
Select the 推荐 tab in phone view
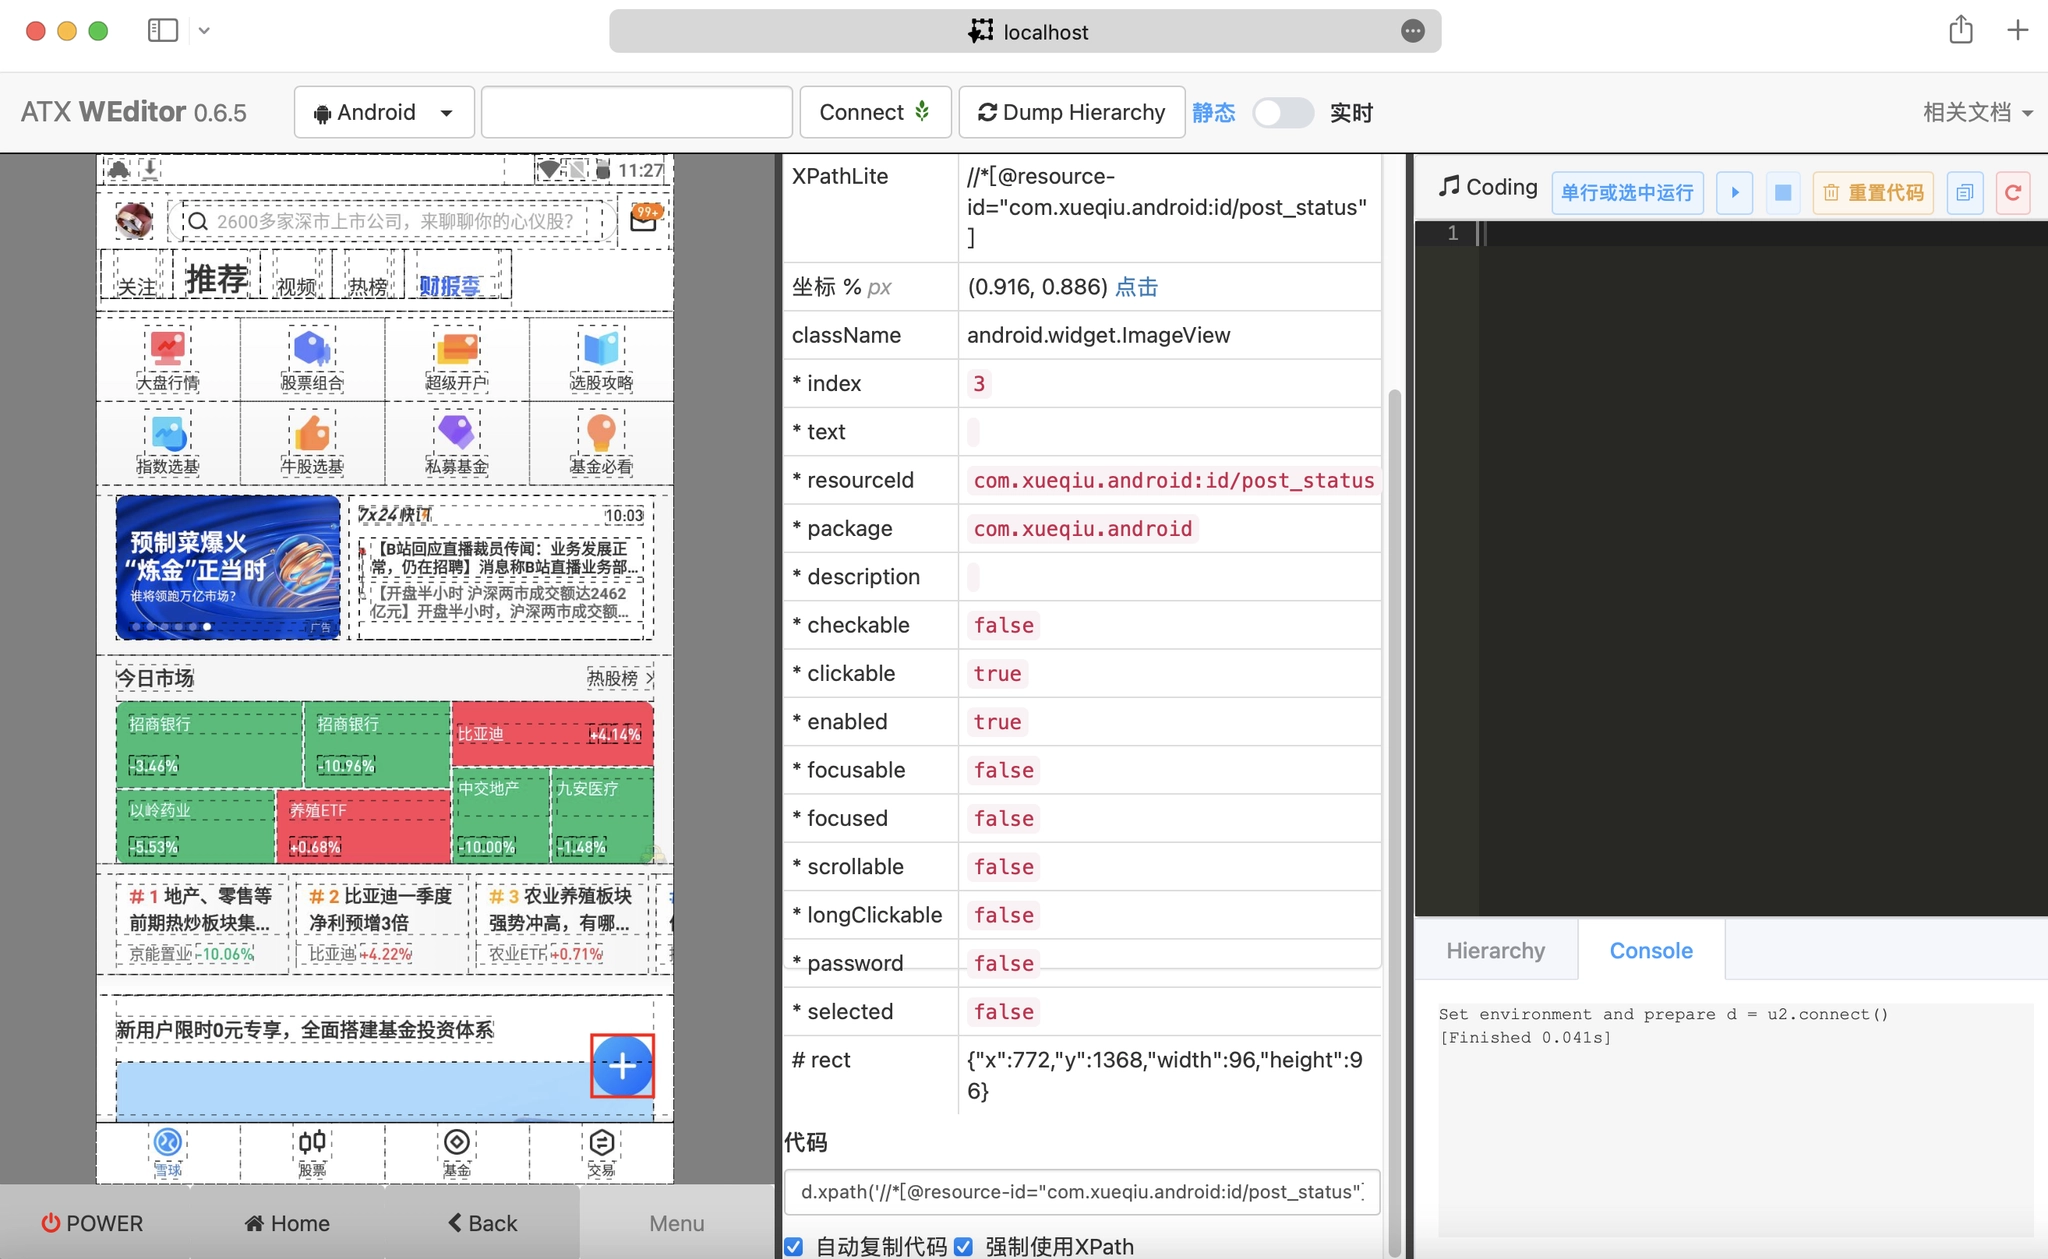click(217, 277)
